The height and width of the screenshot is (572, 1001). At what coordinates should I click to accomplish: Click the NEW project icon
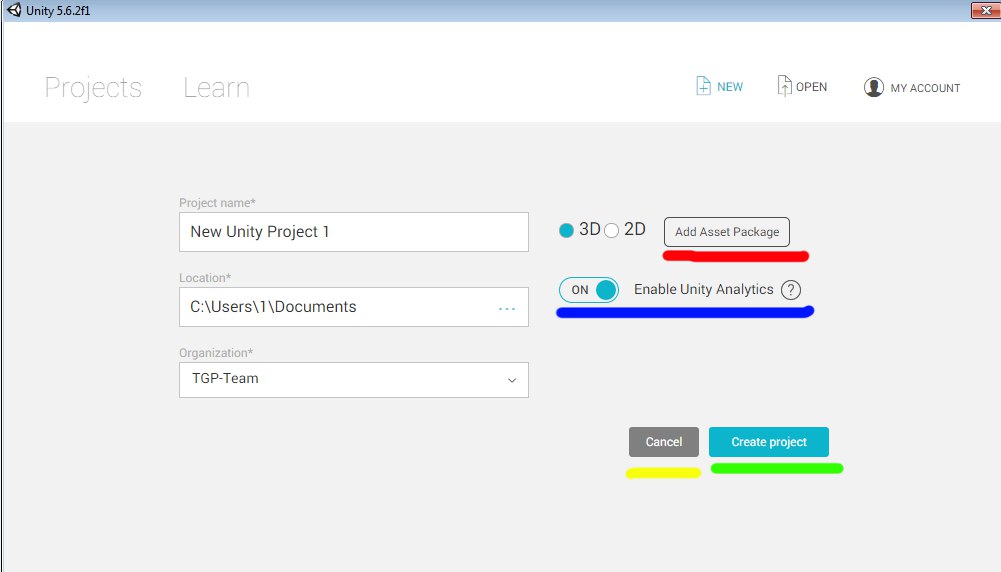point(703,86)
